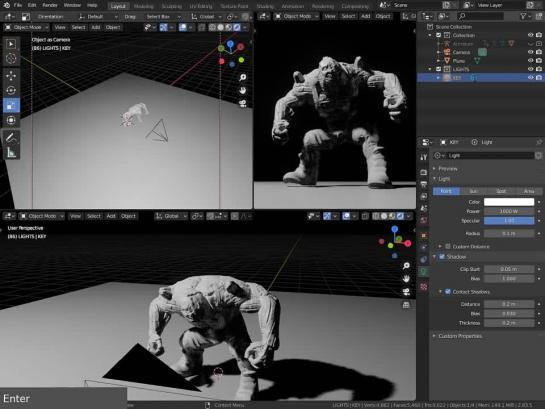Viewport: 545px width, 409px height.
Task: Open Object properties tab (orange square)
Action: click(x=423, y=235)
